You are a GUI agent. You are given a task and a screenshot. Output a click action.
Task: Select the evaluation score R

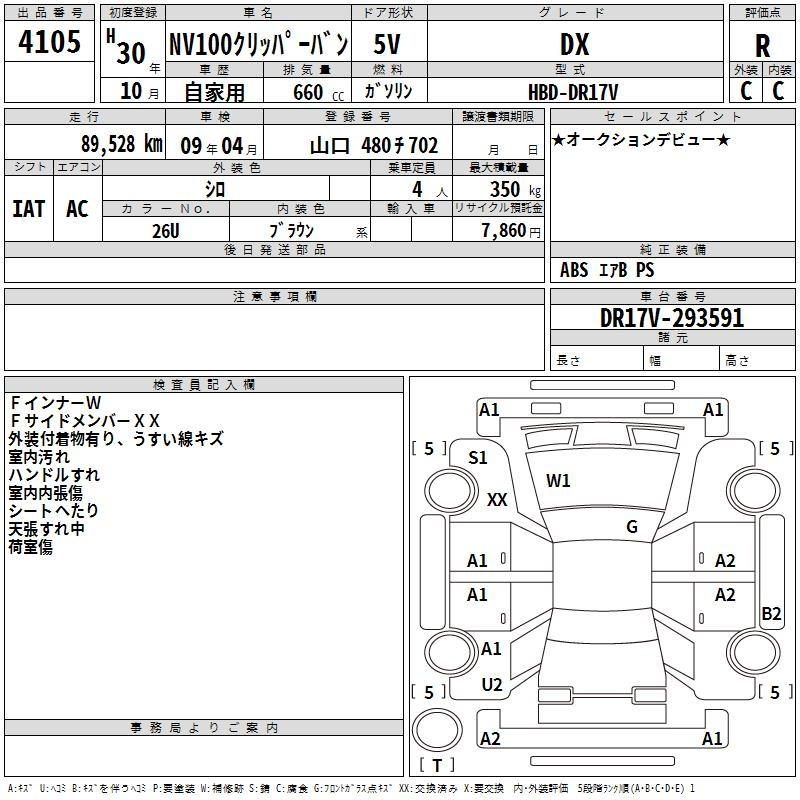[763, 45]
